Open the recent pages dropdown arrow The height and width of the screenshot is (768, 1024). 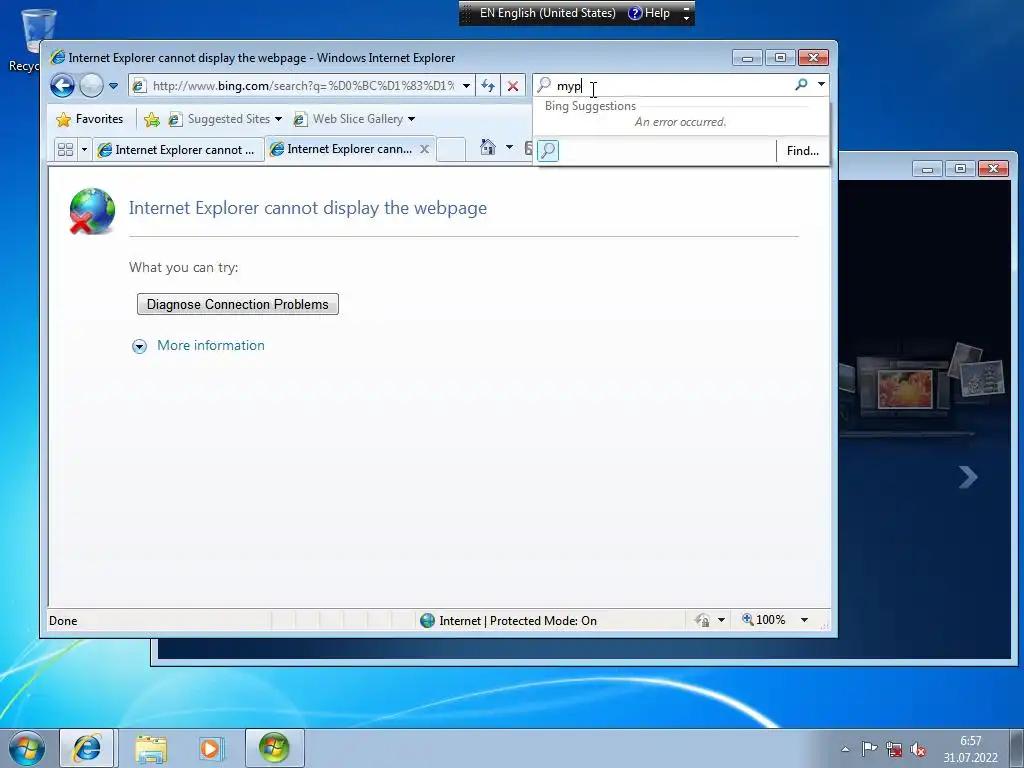pyautogui.click(x=113, y=86)
